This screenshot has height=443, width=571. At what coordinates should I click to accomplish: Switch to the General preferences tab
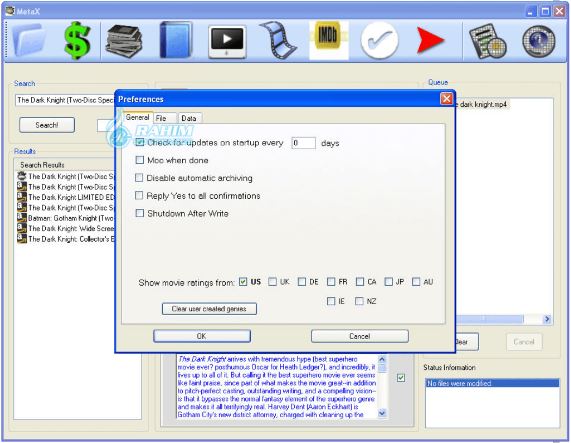coord(138,117)
